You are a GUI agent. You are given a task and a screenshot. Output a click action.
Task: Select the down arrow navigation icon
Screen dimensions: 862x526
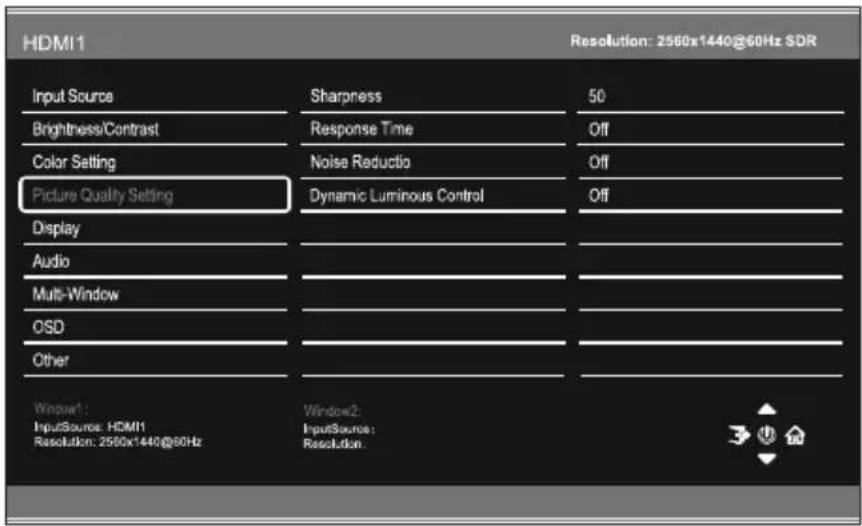(766, 458)
